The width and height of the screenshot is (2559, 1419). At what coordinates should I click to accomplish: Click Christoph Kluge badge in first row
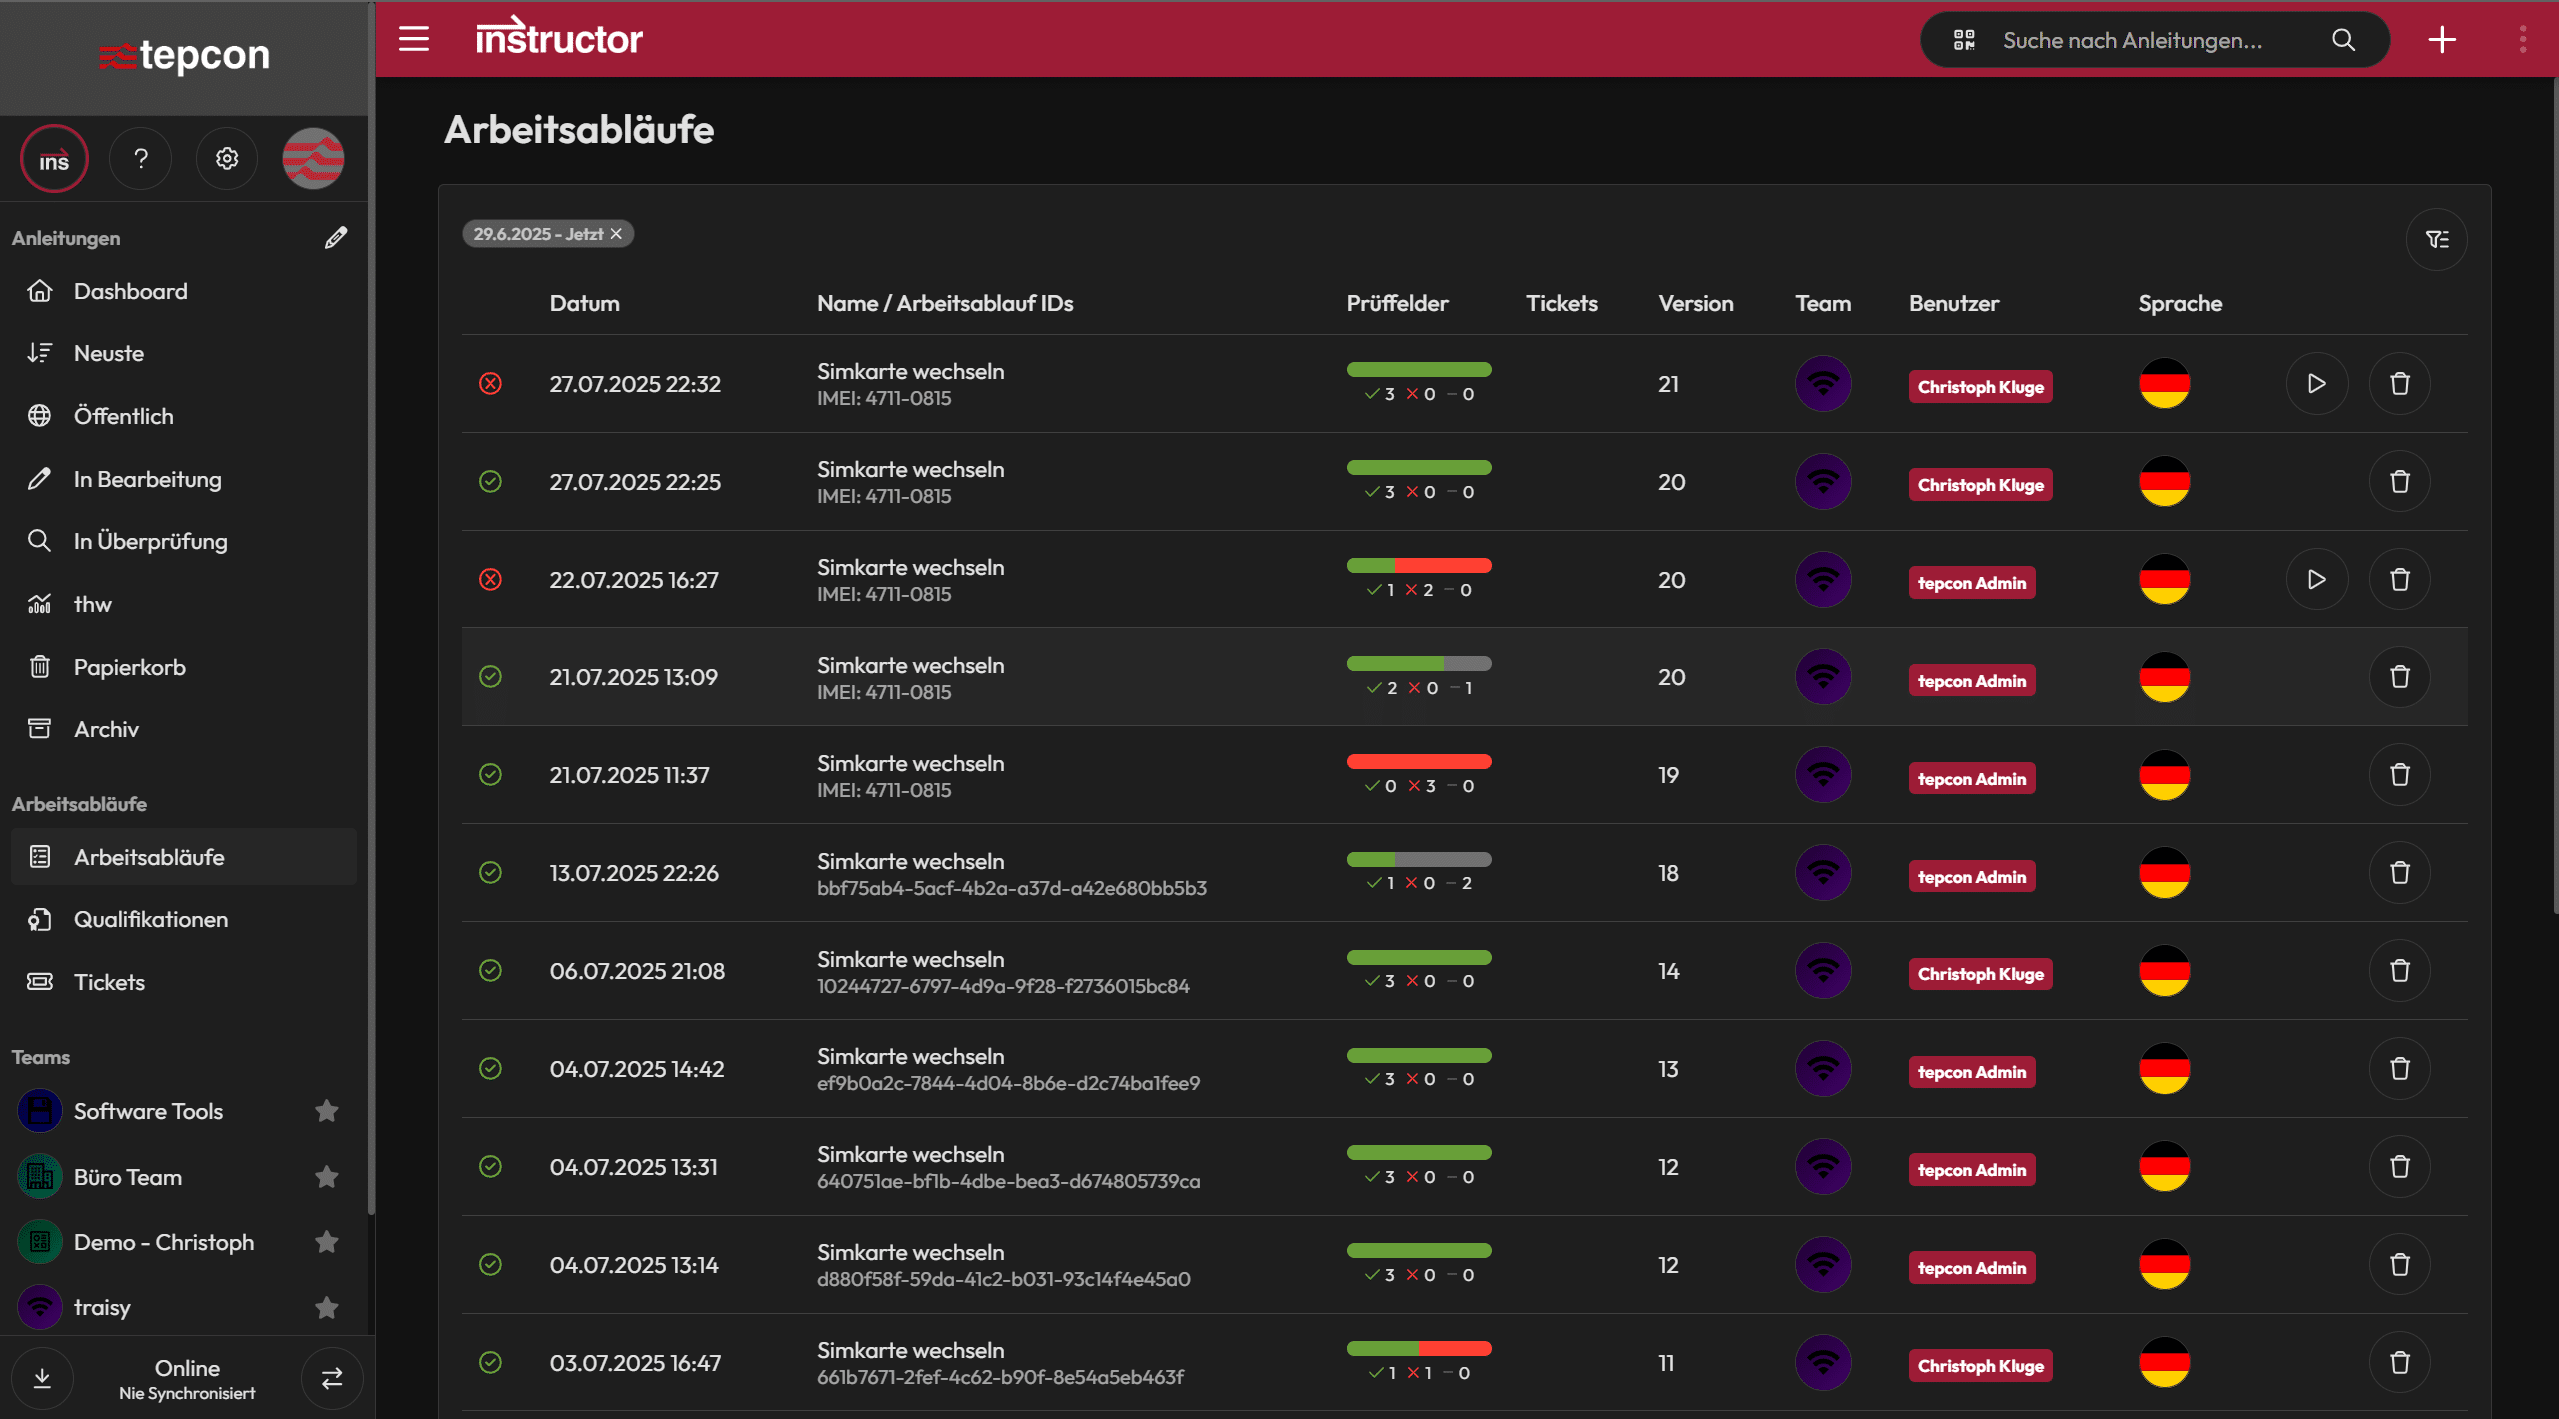tap(1980, 387)
